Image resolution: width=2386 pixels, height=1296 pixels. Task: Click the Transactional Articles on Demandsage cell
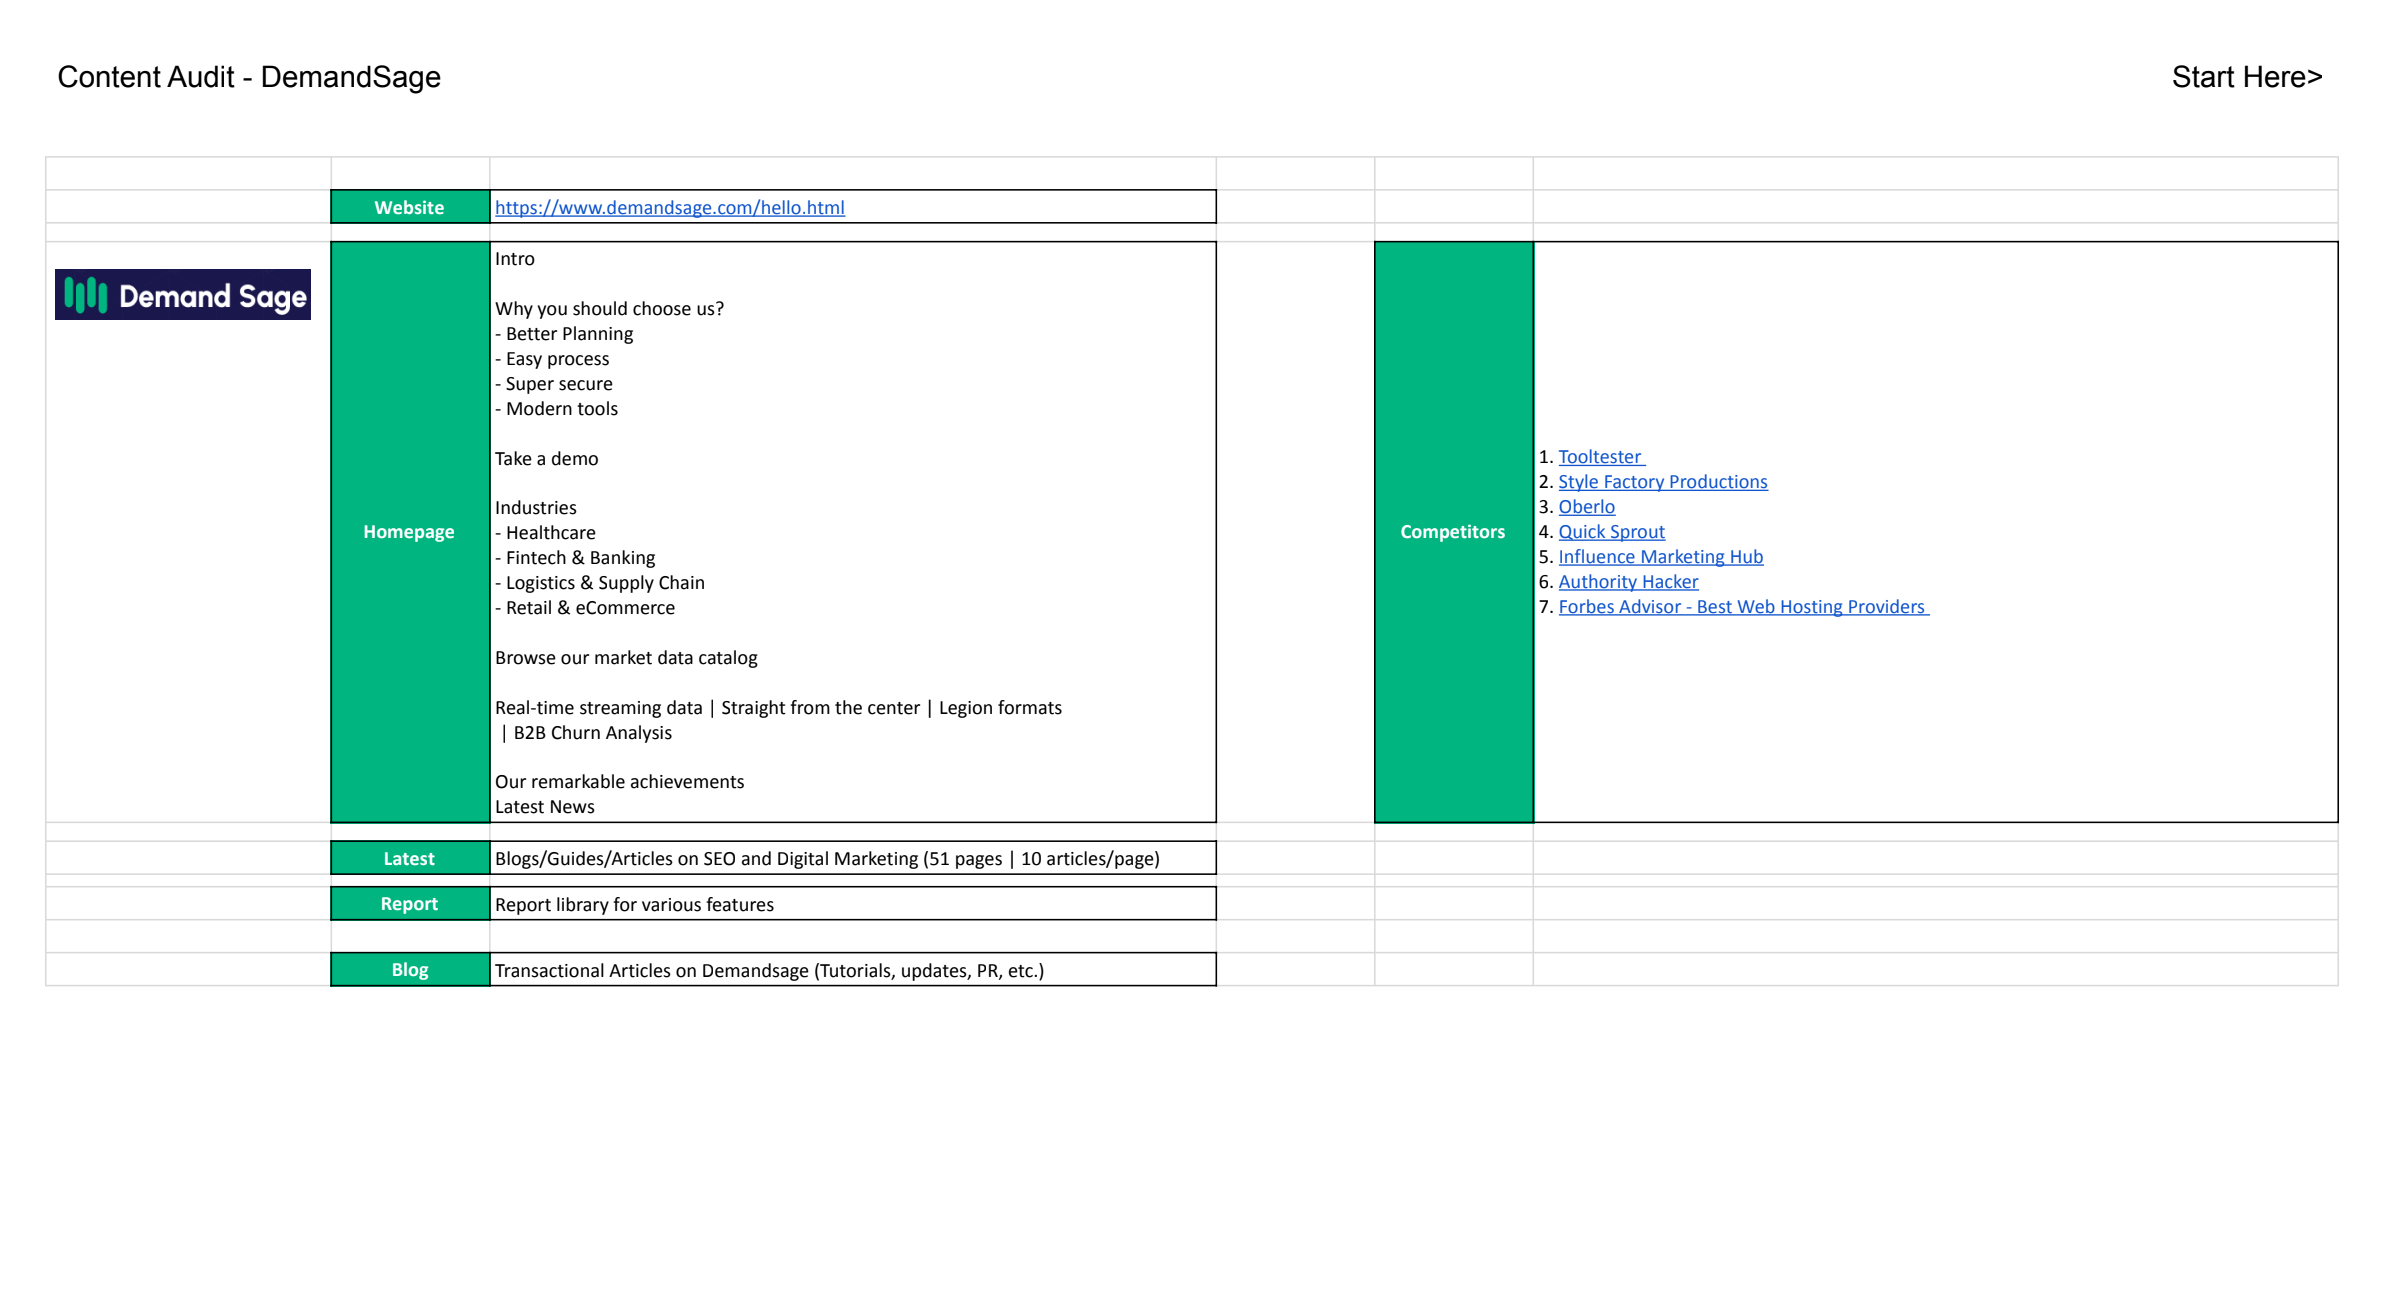pyautogui.click(x=853, y=970)
